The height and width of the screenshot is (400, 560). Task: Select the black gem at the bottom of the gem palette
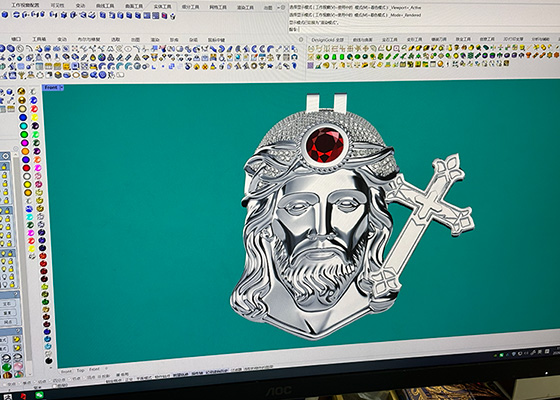[x=49, y=361]
